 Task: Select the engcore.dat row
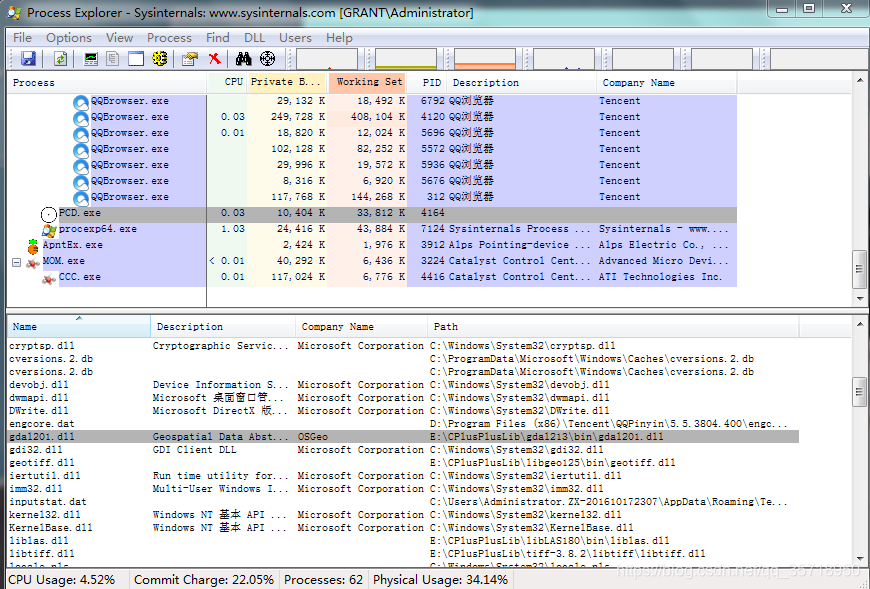(403, 424)
